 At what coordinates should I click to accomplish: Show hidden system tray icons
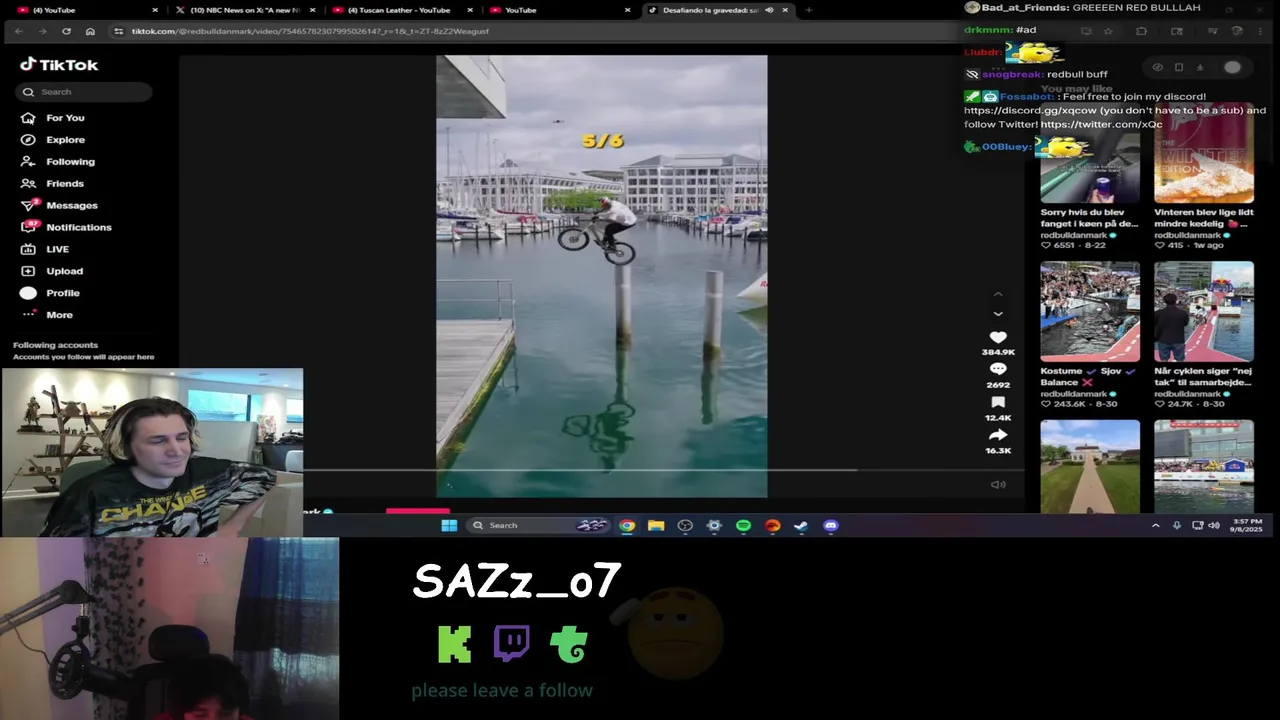point(1156,525)
